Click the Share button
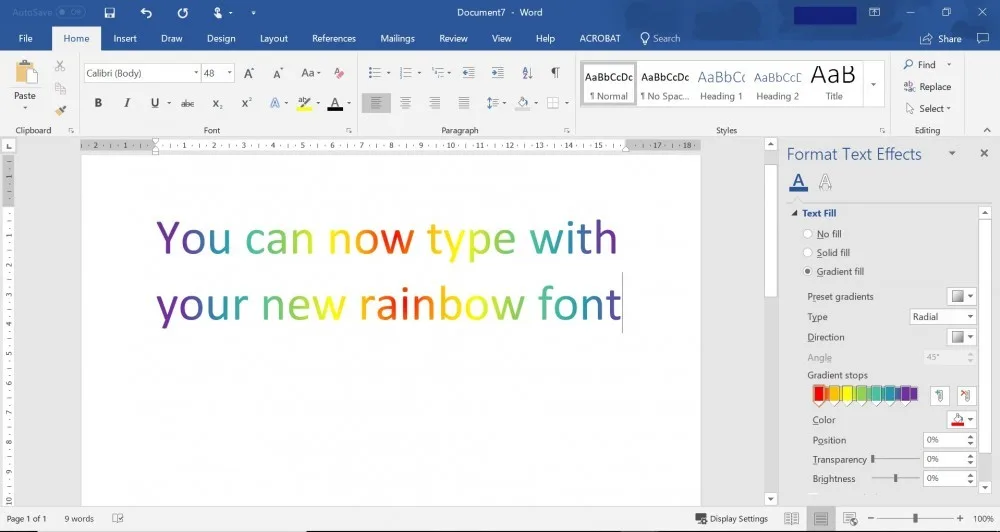The height and width of the screenshot is (532, 1000). coord(941,39)
